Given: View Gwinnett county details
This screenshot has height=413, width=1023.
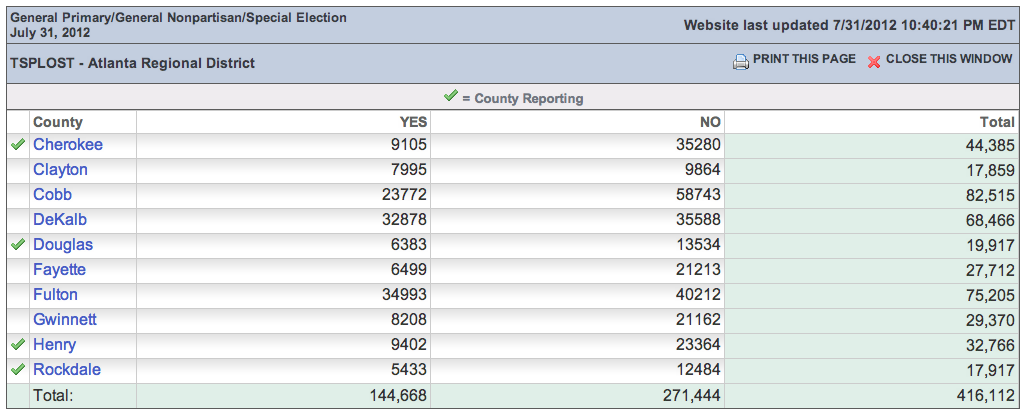Looking at the screenshot, I should [x=65, y=320].
